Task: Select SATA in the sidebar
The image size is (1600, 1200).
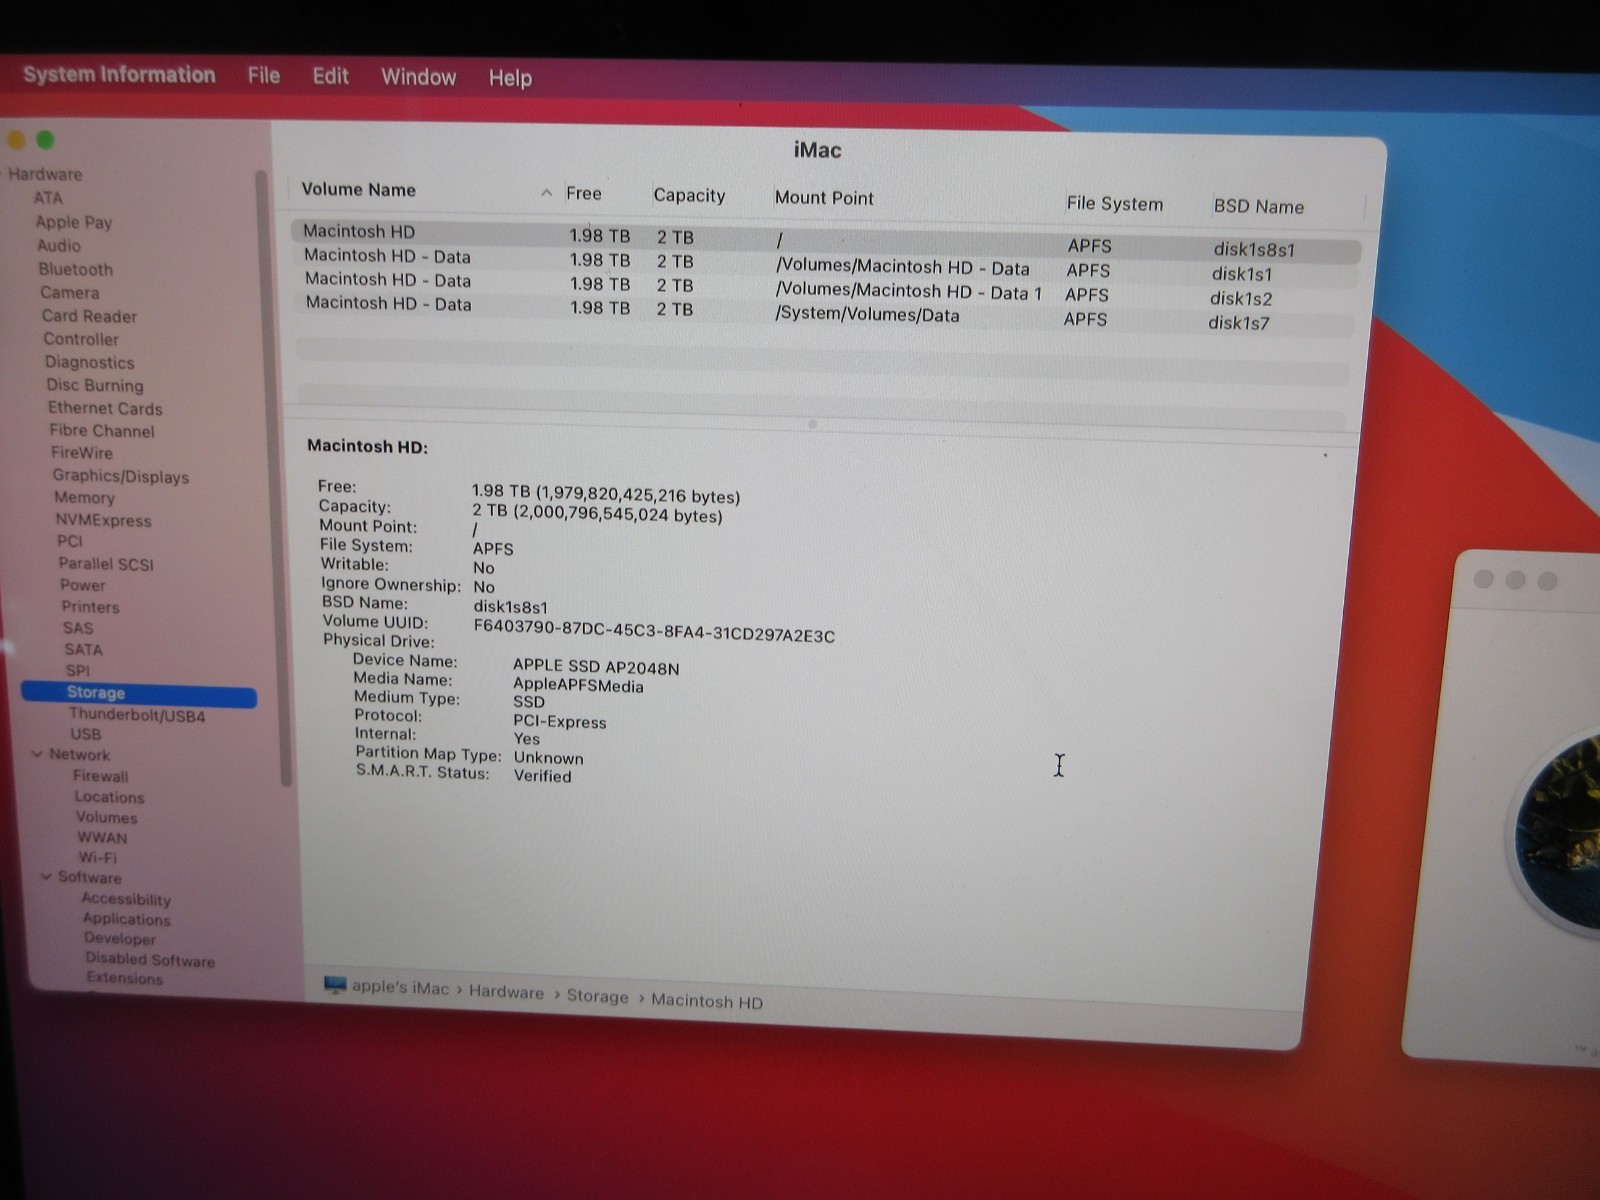Action: point(84,650)
